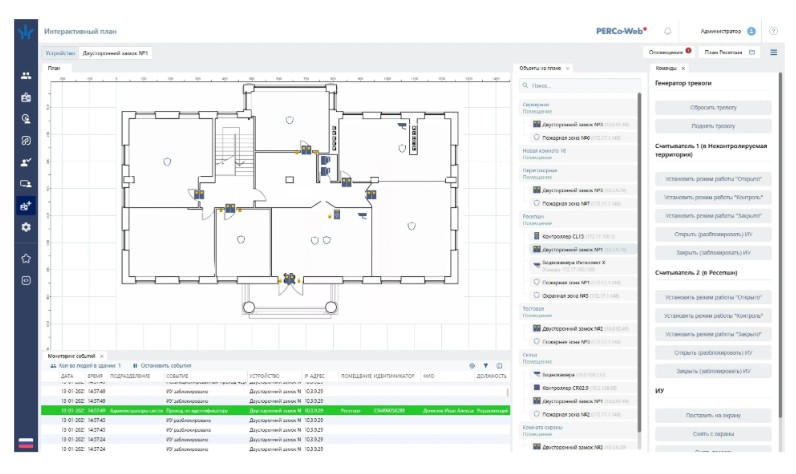Click the Сбросить тревогу button
The image size is (796, 474).
point(712,105)
